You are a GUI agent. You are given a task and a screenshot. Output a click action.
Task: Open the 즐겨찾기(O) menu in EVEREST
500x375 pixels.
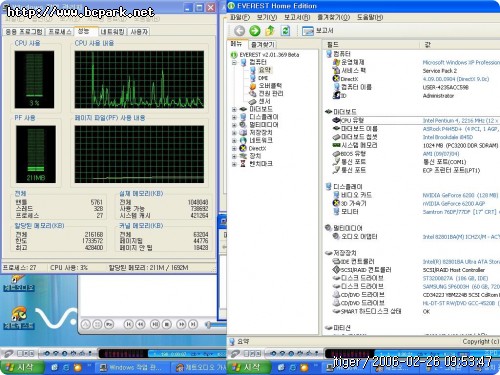click(333, 17)
